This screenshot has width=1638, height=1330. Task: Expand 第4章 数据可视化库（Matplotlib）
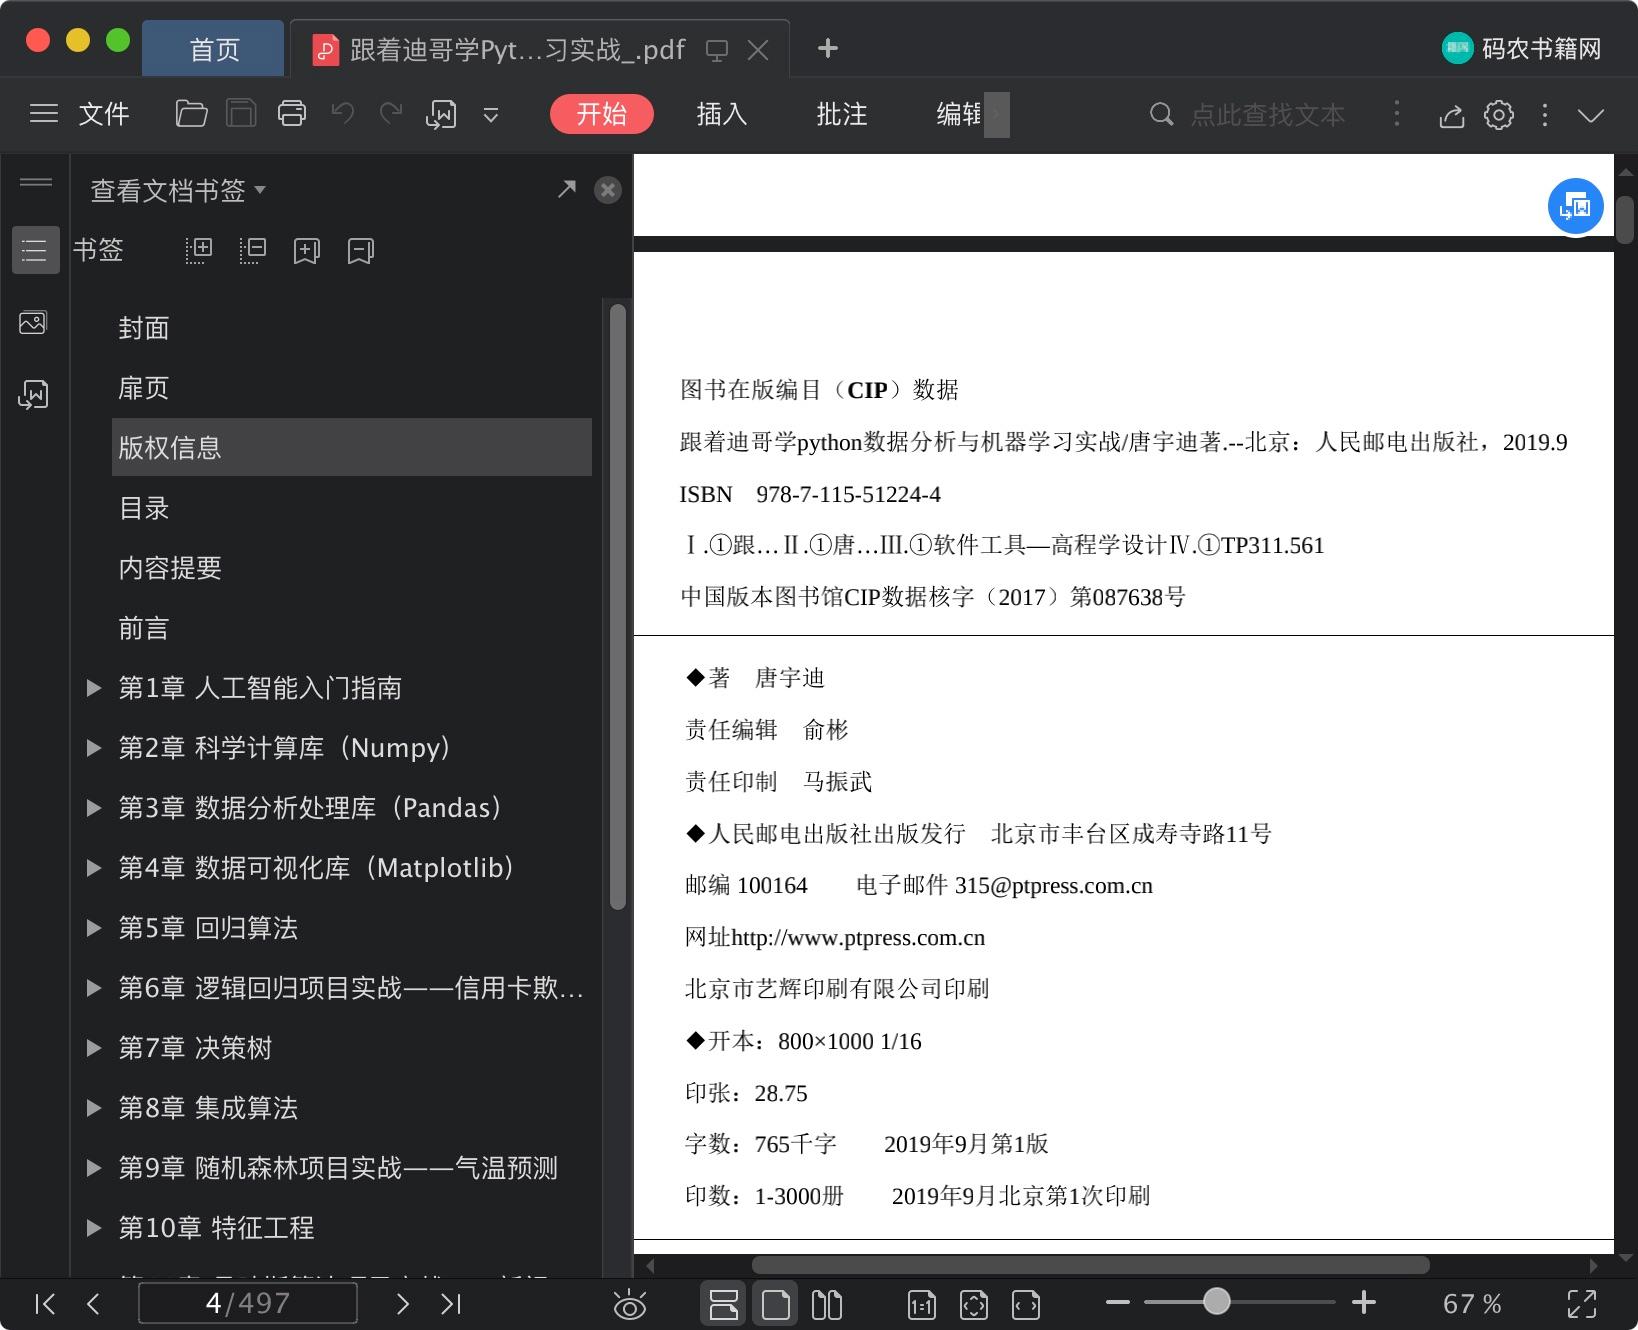[94, 867]
